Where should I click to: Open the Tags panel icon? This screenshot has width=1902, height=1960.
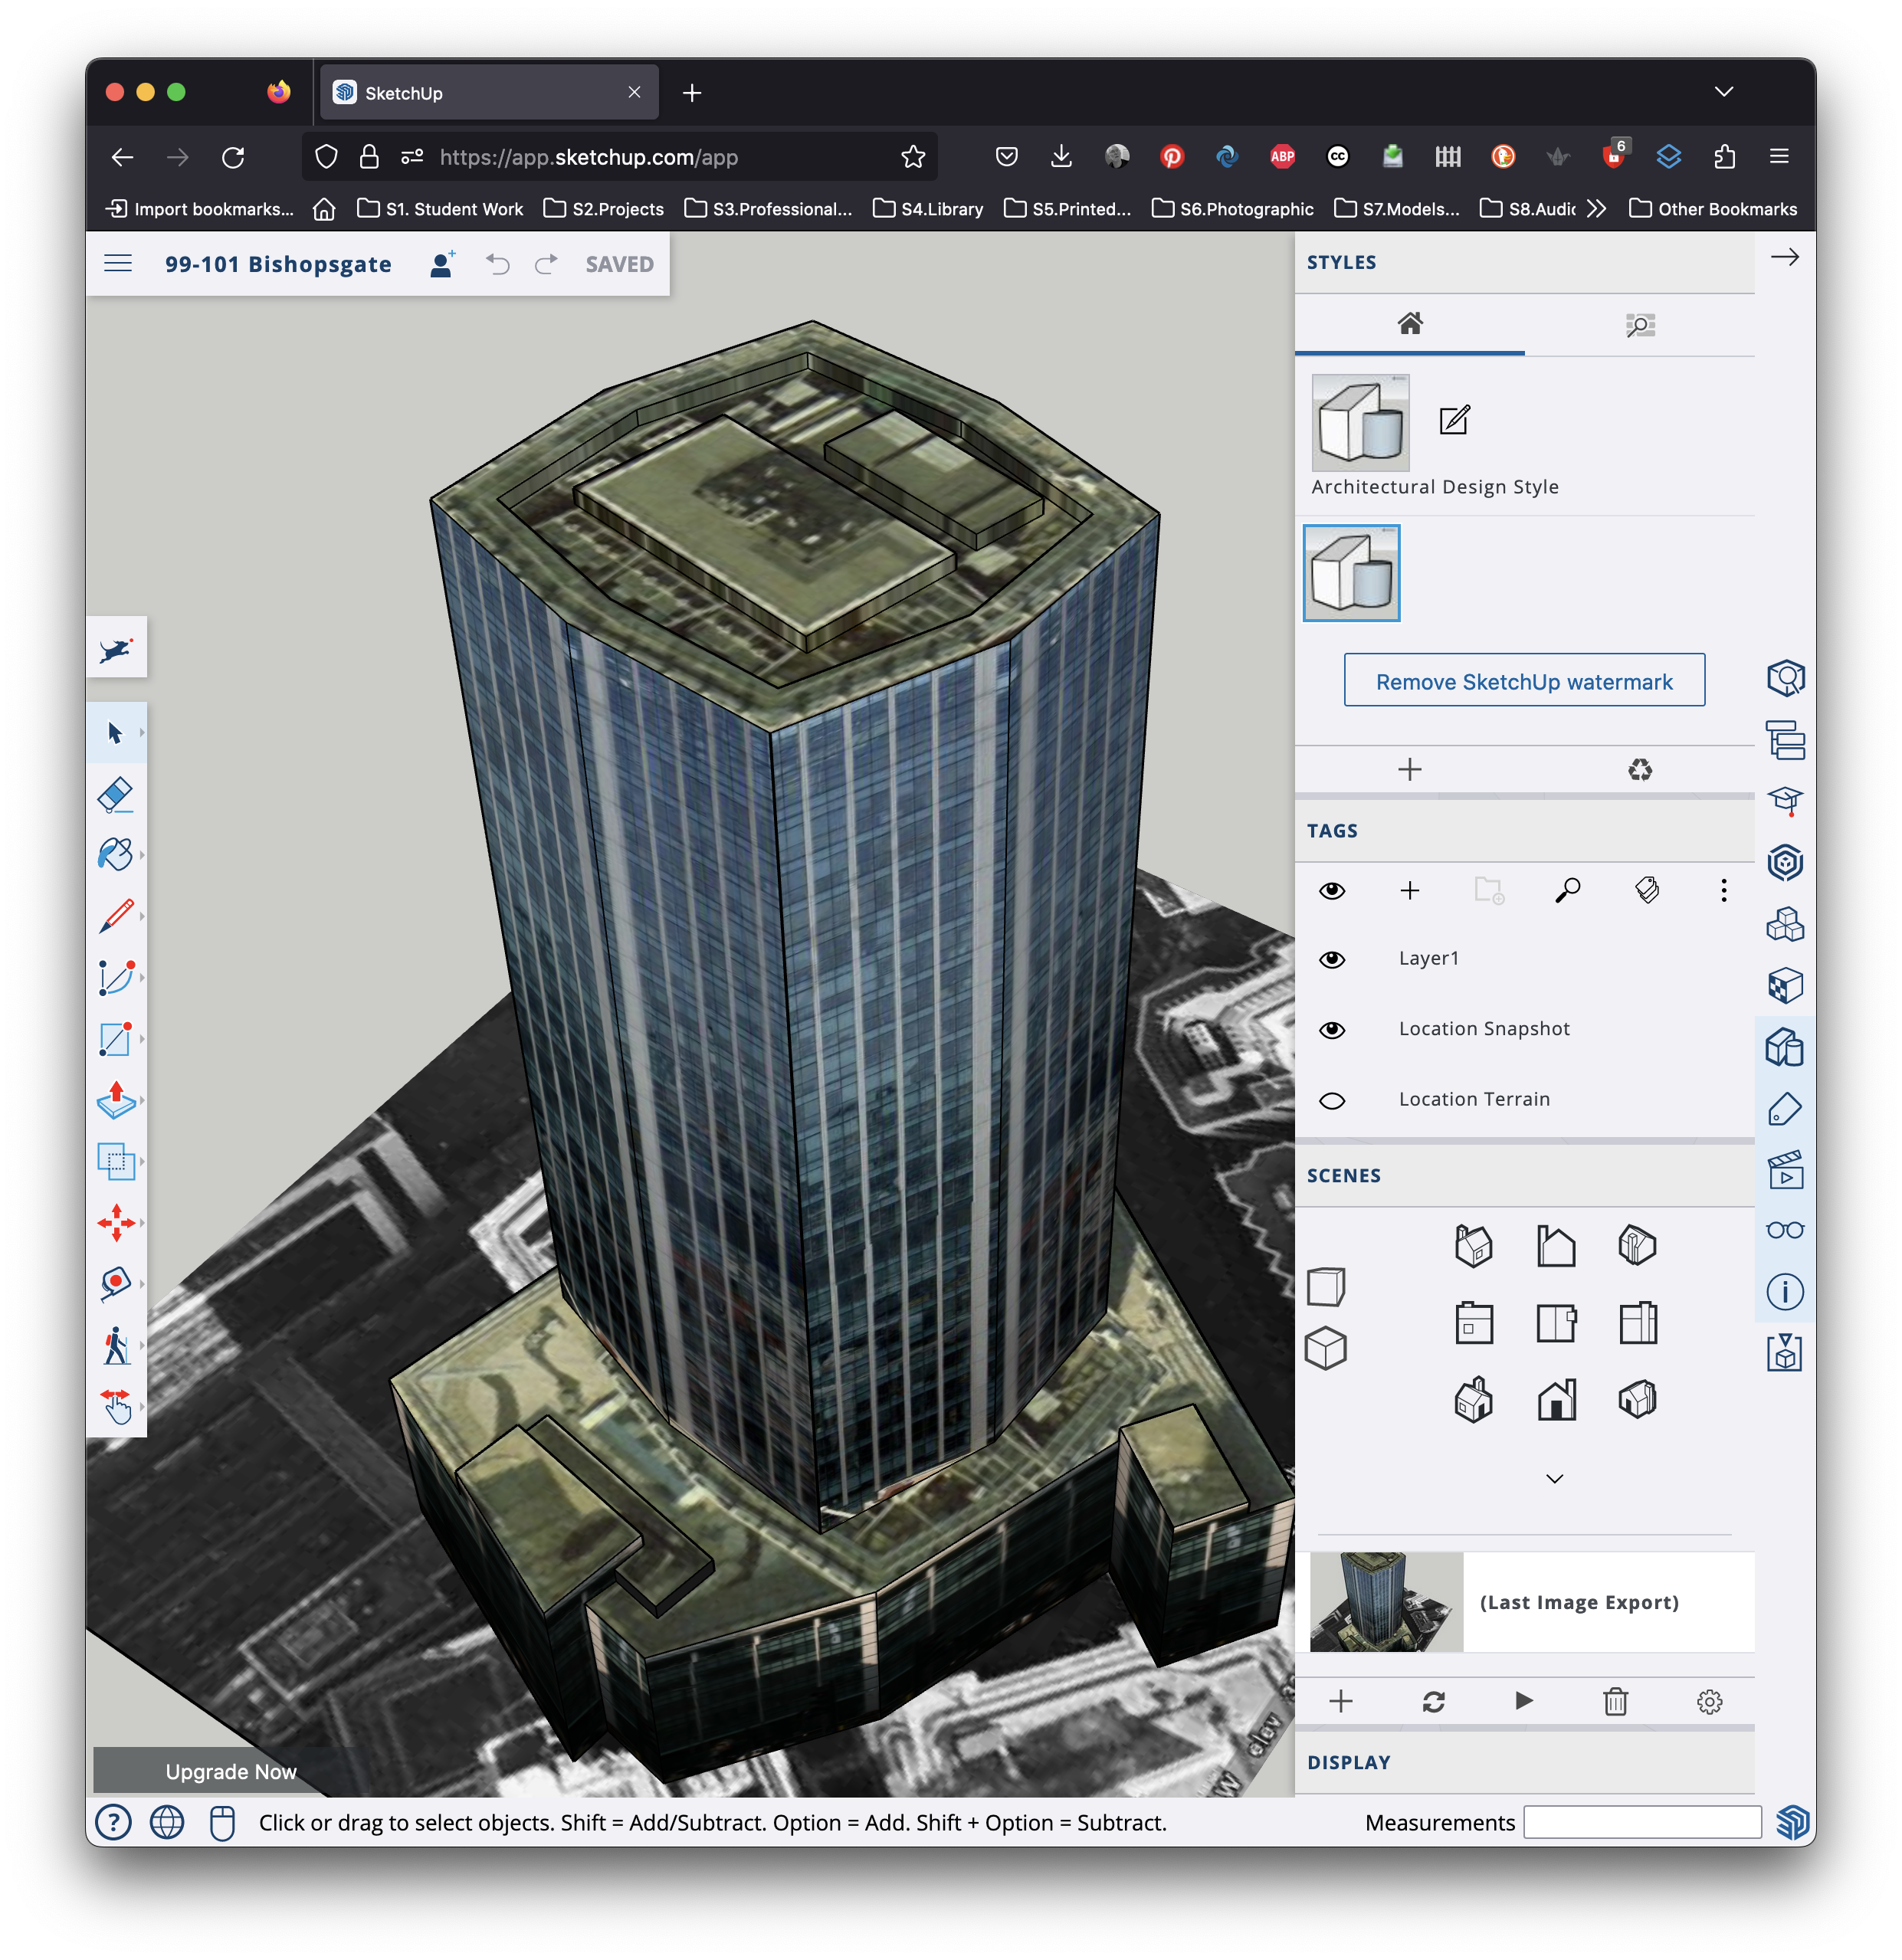pos(1784,1109)
